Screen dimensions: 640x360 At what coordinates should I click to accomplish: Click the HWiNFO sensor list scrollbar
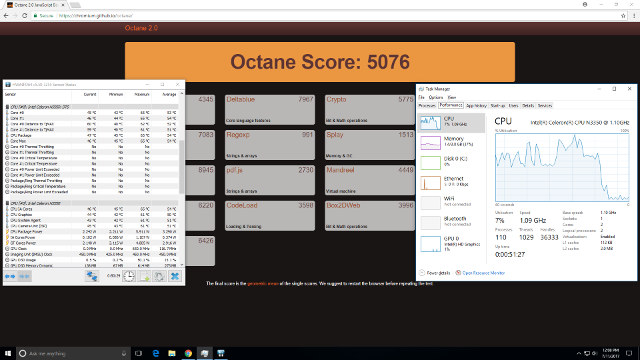point(182,180)
